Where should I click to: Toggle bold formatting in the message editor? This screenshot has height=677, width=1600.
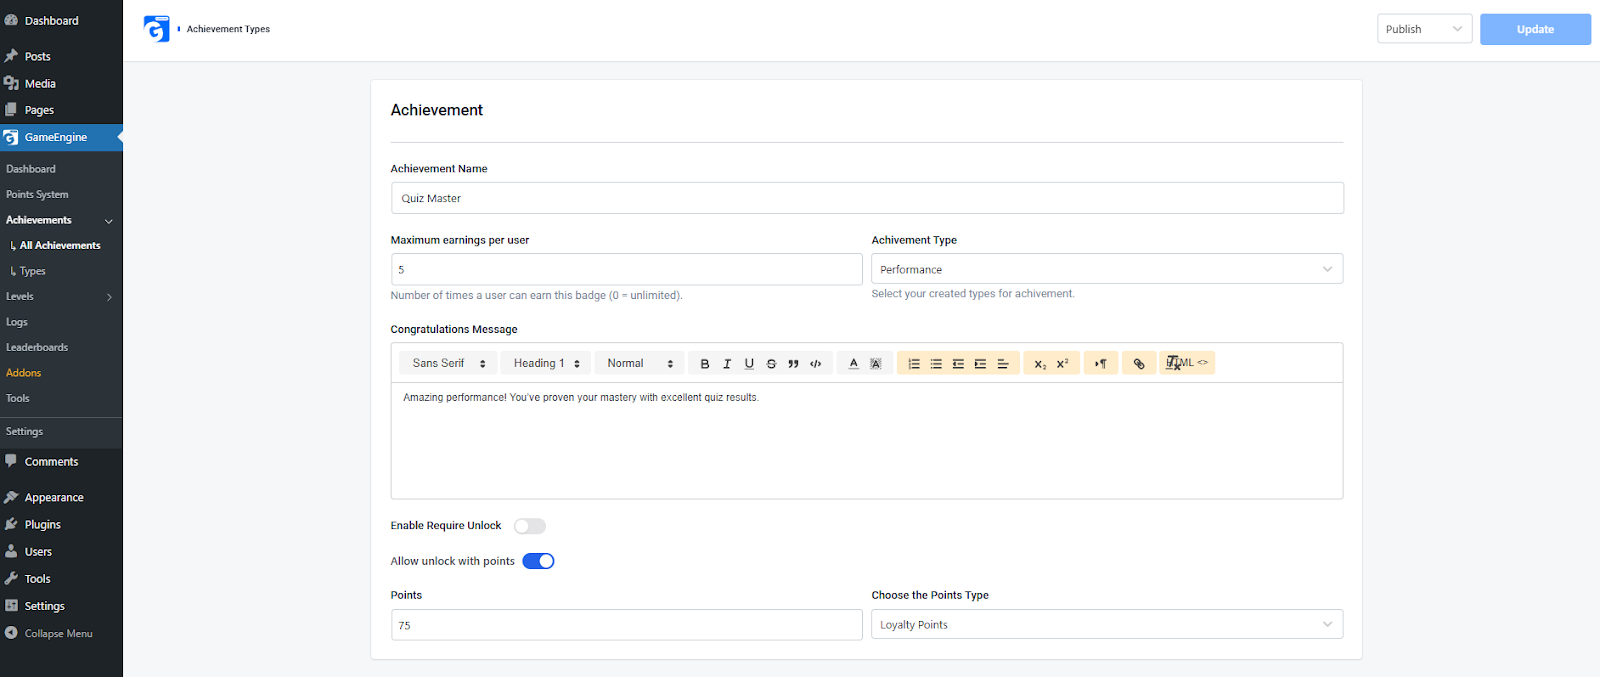[705, 364]
